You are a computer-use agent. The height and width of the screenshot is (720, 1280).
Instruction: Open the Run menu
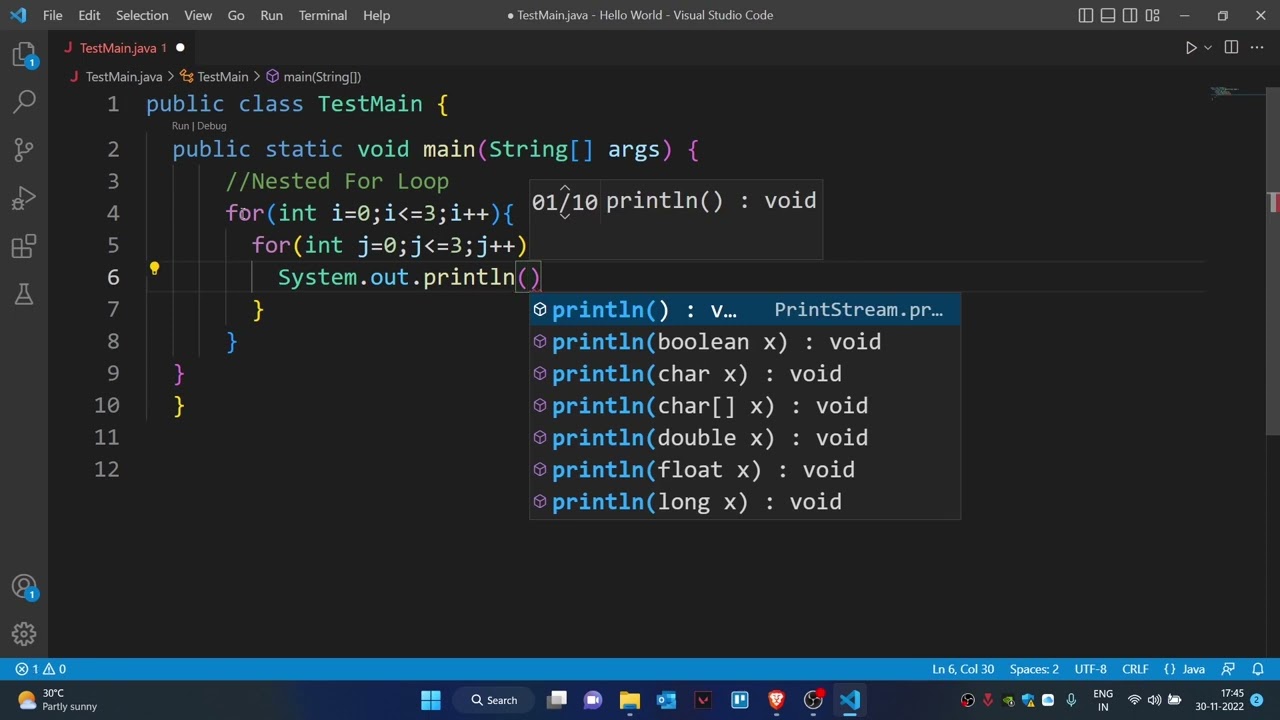click(x=271, y=15)
